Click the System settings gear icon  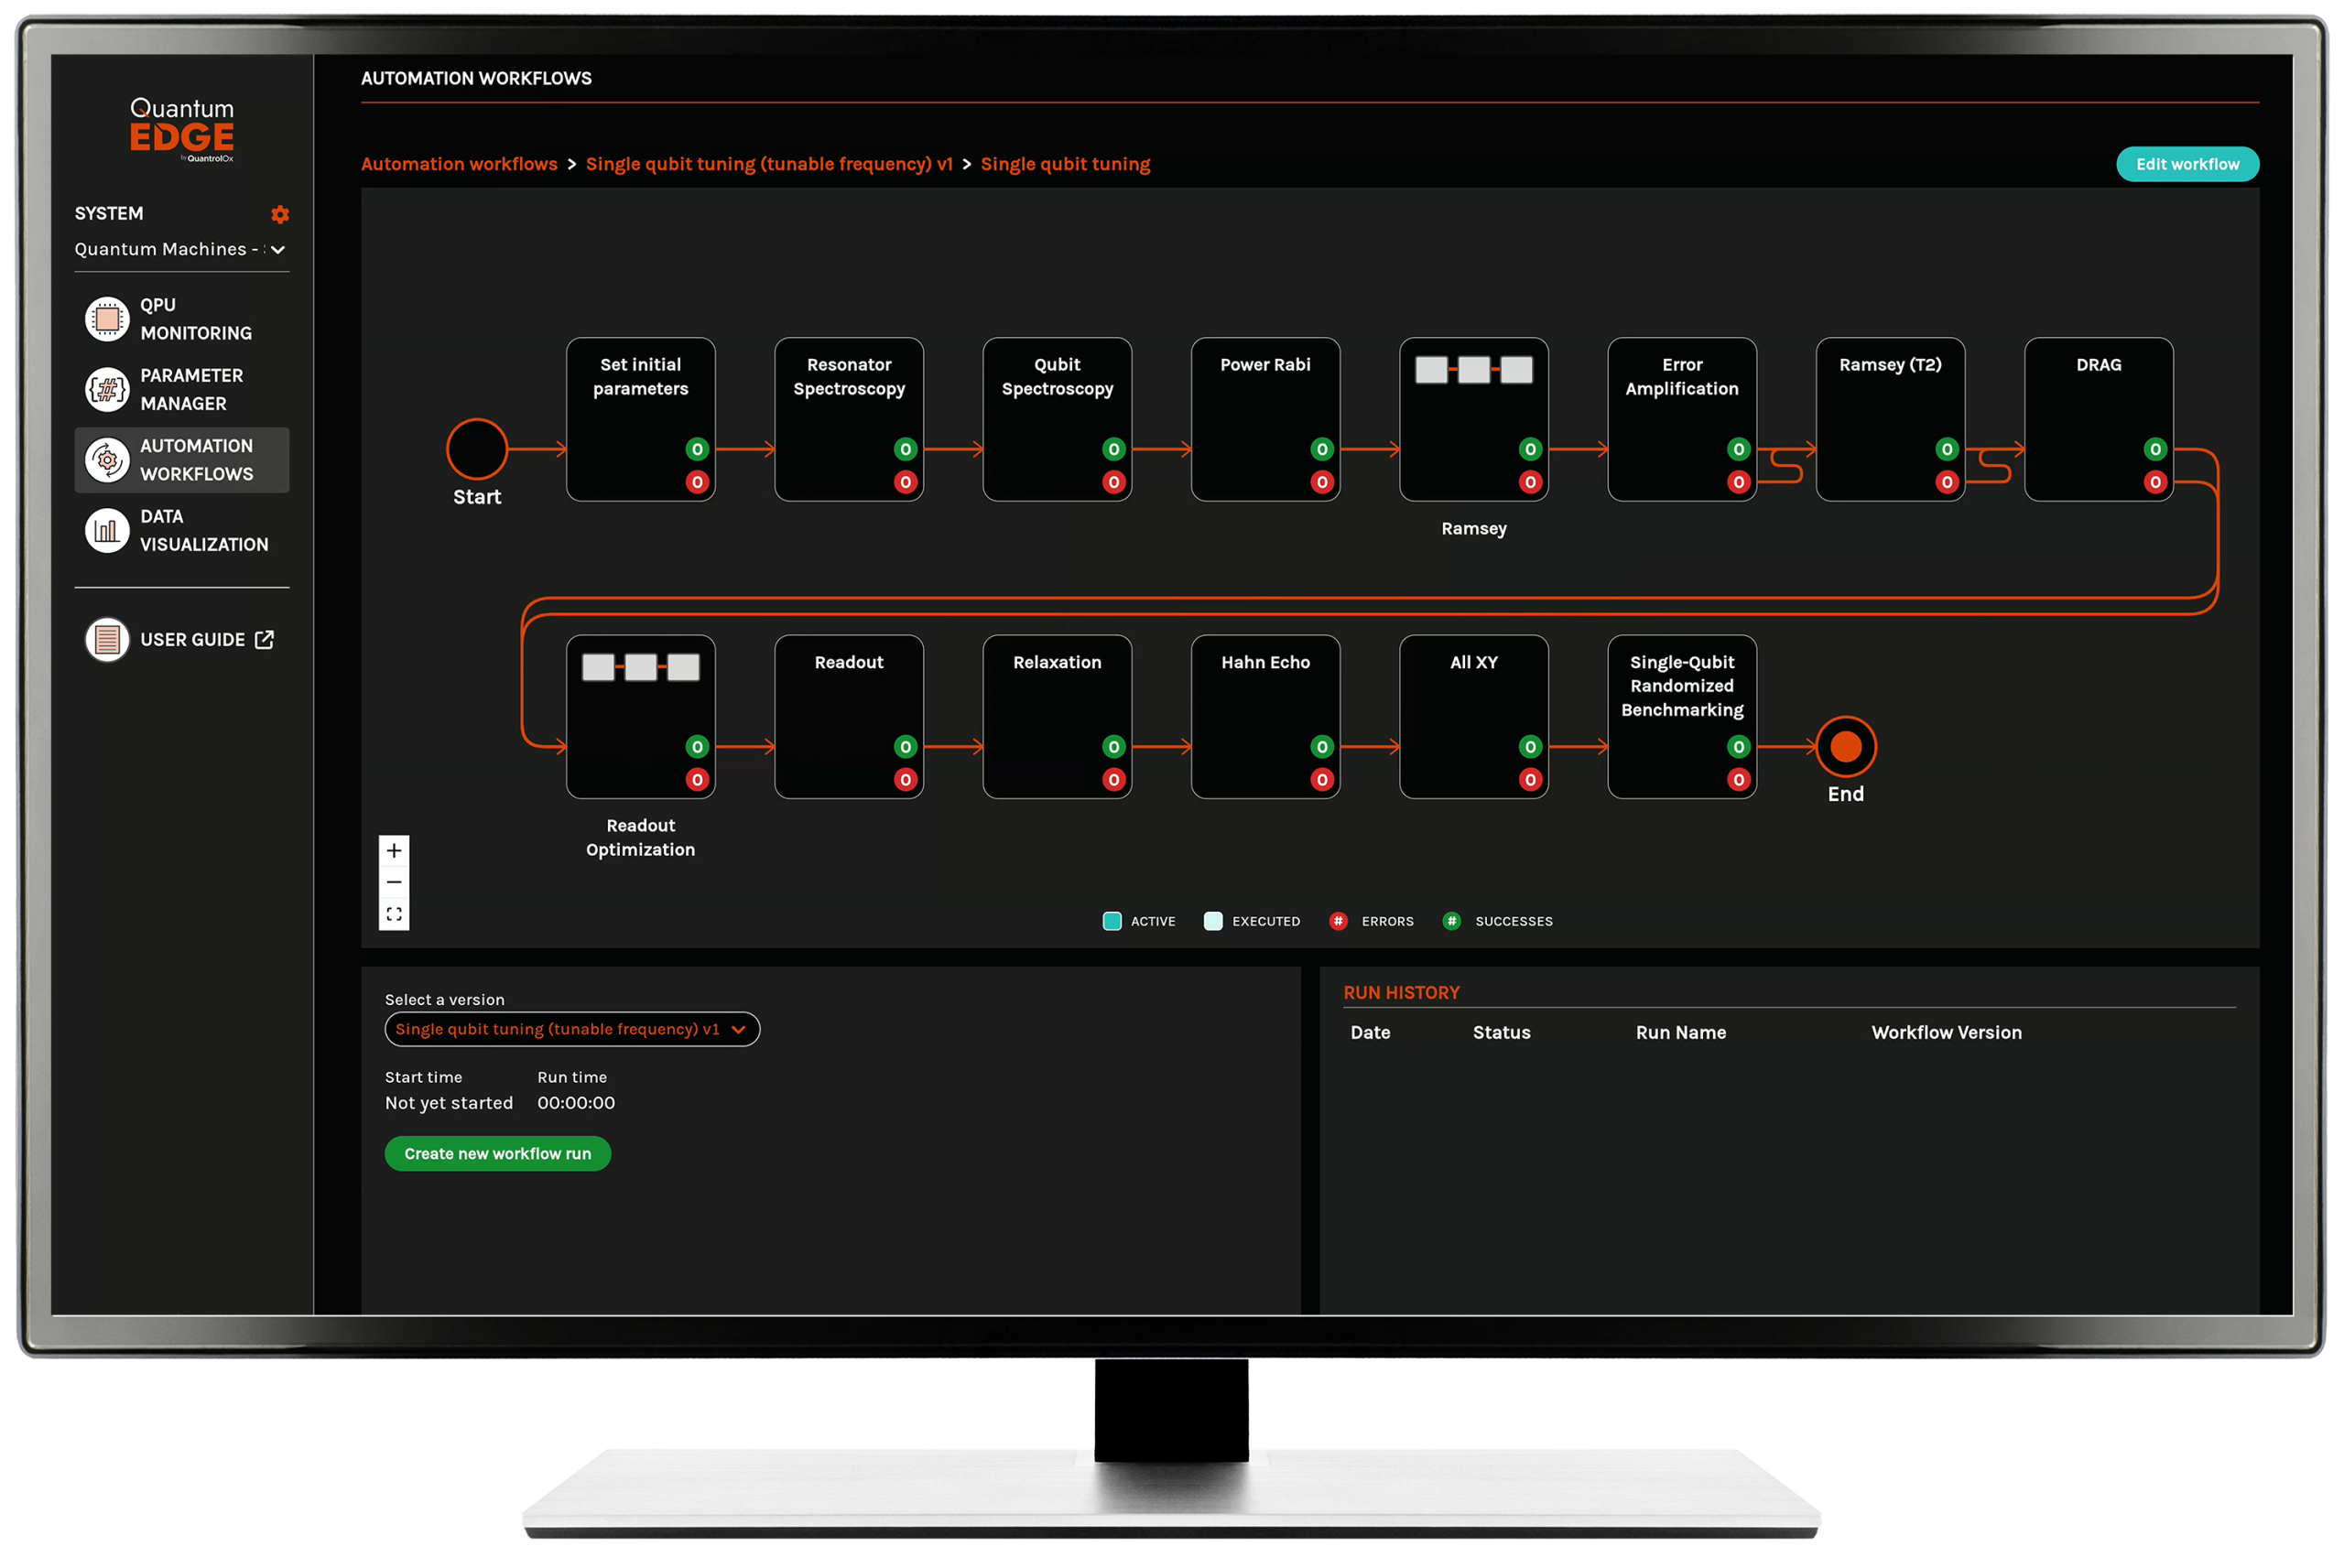(x=280, y=214)
